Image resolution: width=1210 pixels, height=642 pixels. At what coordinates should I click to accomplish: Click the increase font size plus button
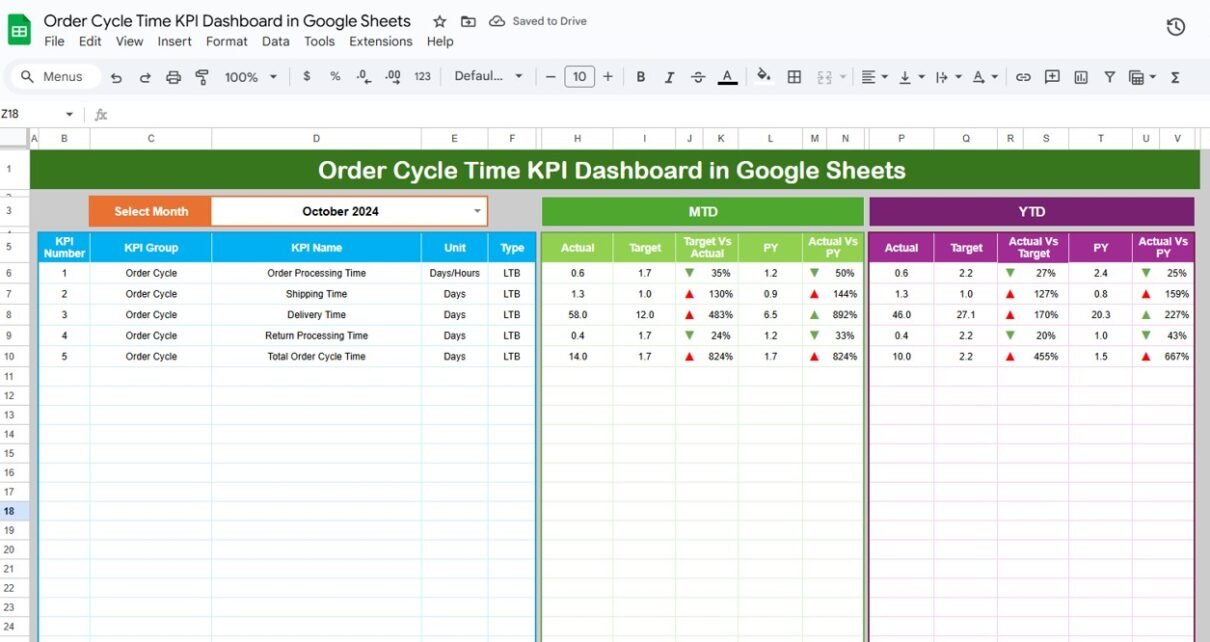(607, 77)
